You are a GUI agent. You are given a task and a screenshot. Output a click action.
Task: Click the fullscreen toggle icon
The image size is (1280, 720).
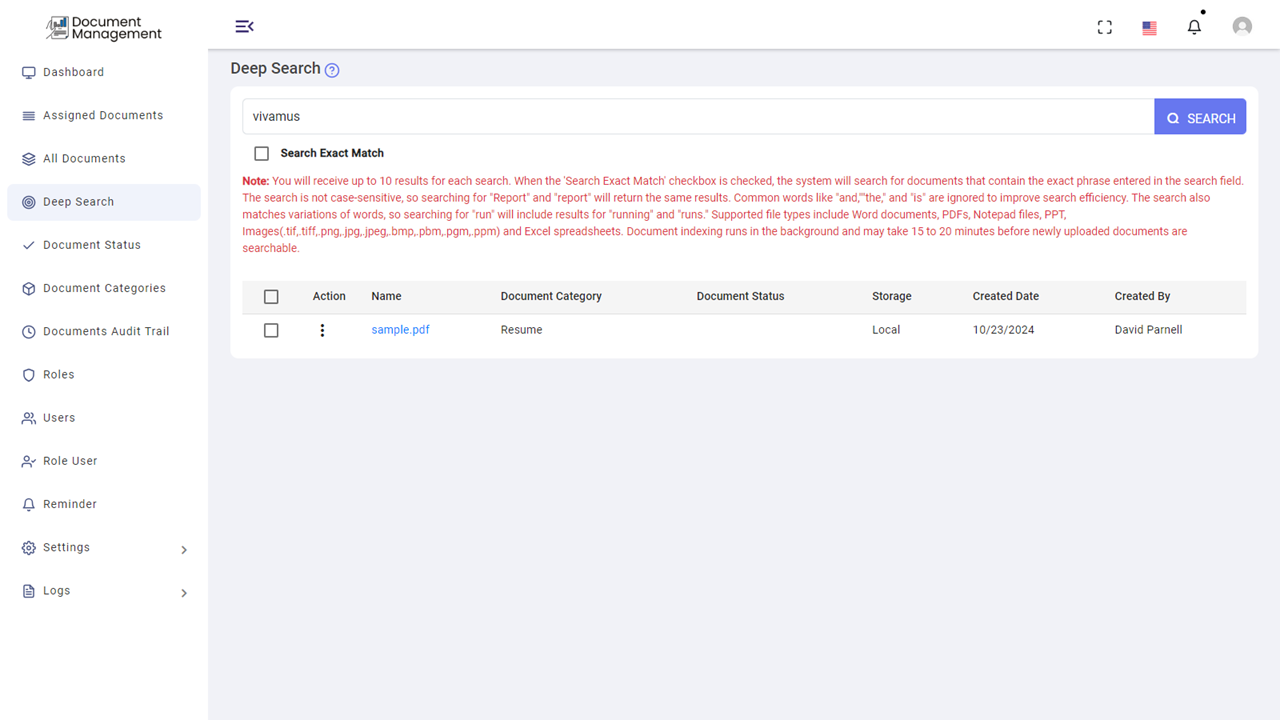(1104, 27)
